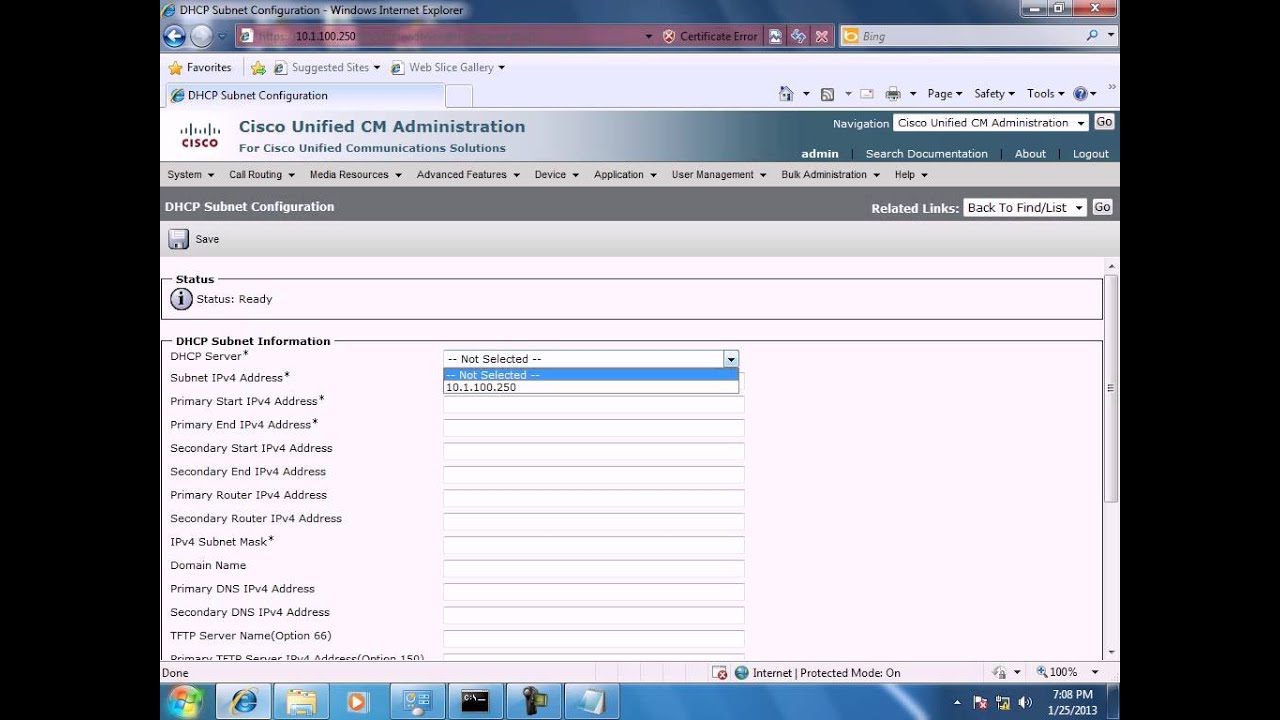Open the camera recorder app on taskbar
Image resolution: width=1280 pixels, height=720 pixels.
click(532, 701)
